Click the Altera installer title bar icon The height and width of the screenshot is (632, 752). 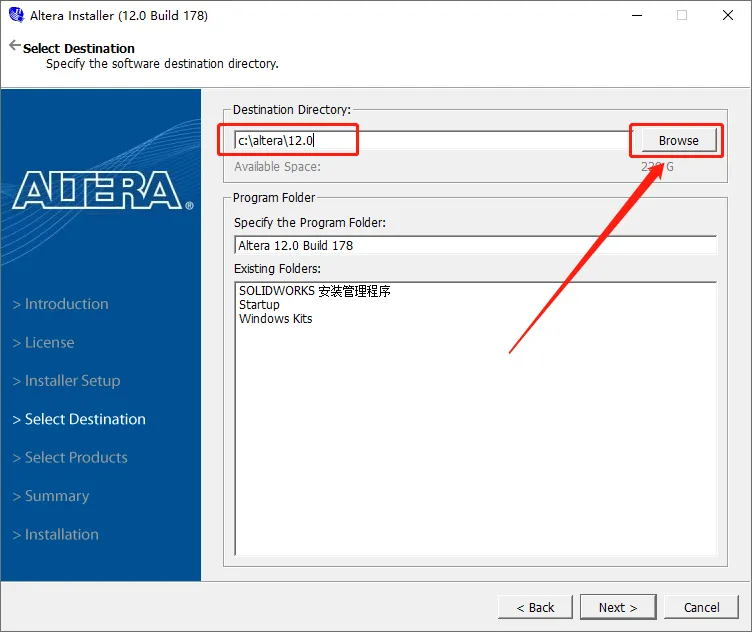click(16, 15)
